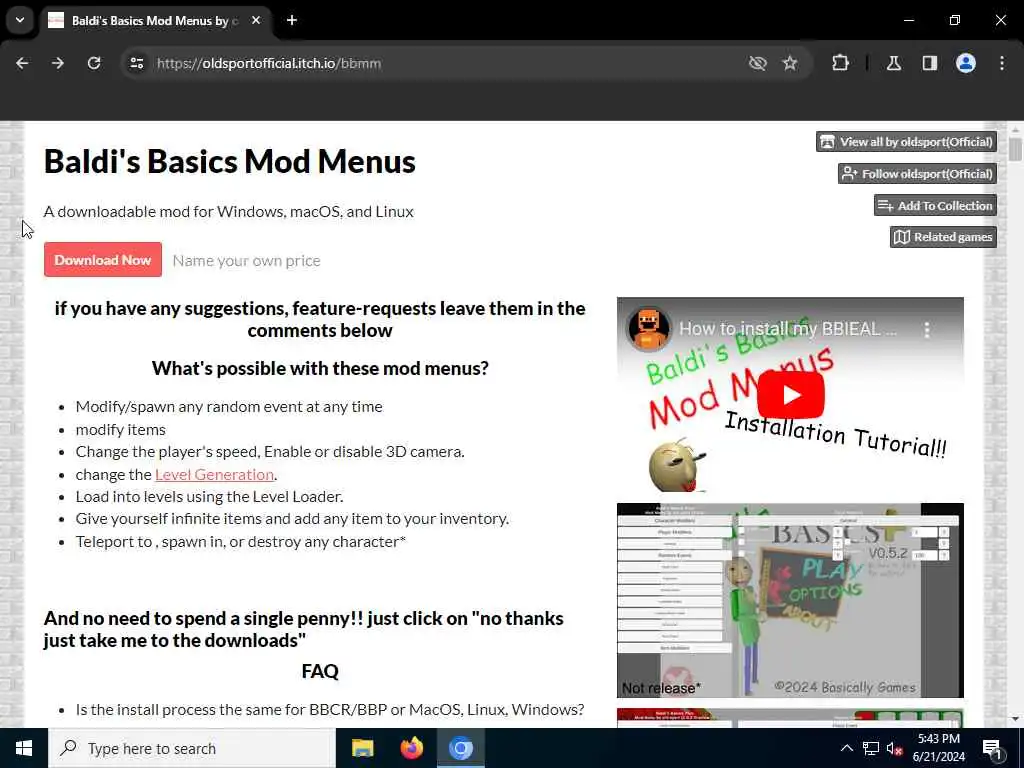Click A downloadable mod for Windows text
The image size is (1024, 768).
(x=229, y=212)
